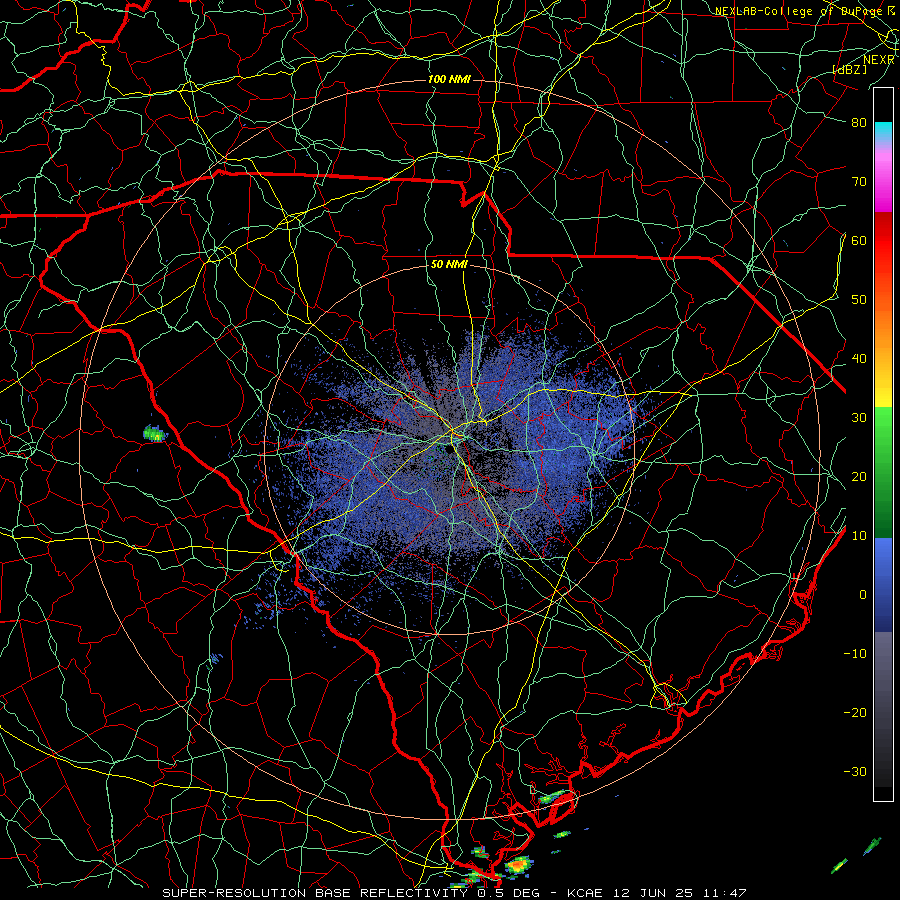Image resolution: width=900 pixels, height=900 pixels.
Task: Click the 20 value on dBZ scale
Action: (x=859, y=477)
